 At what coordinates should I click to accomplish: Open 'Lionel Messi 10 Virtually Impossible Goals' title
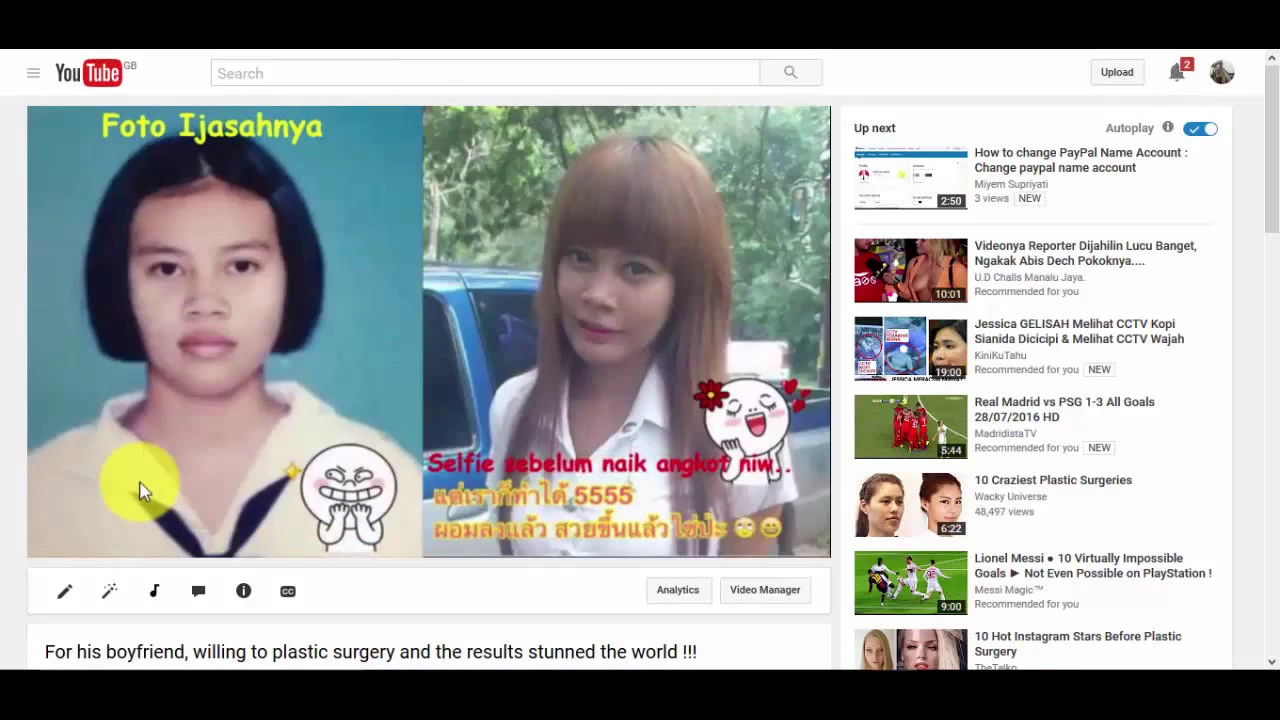1093,565
